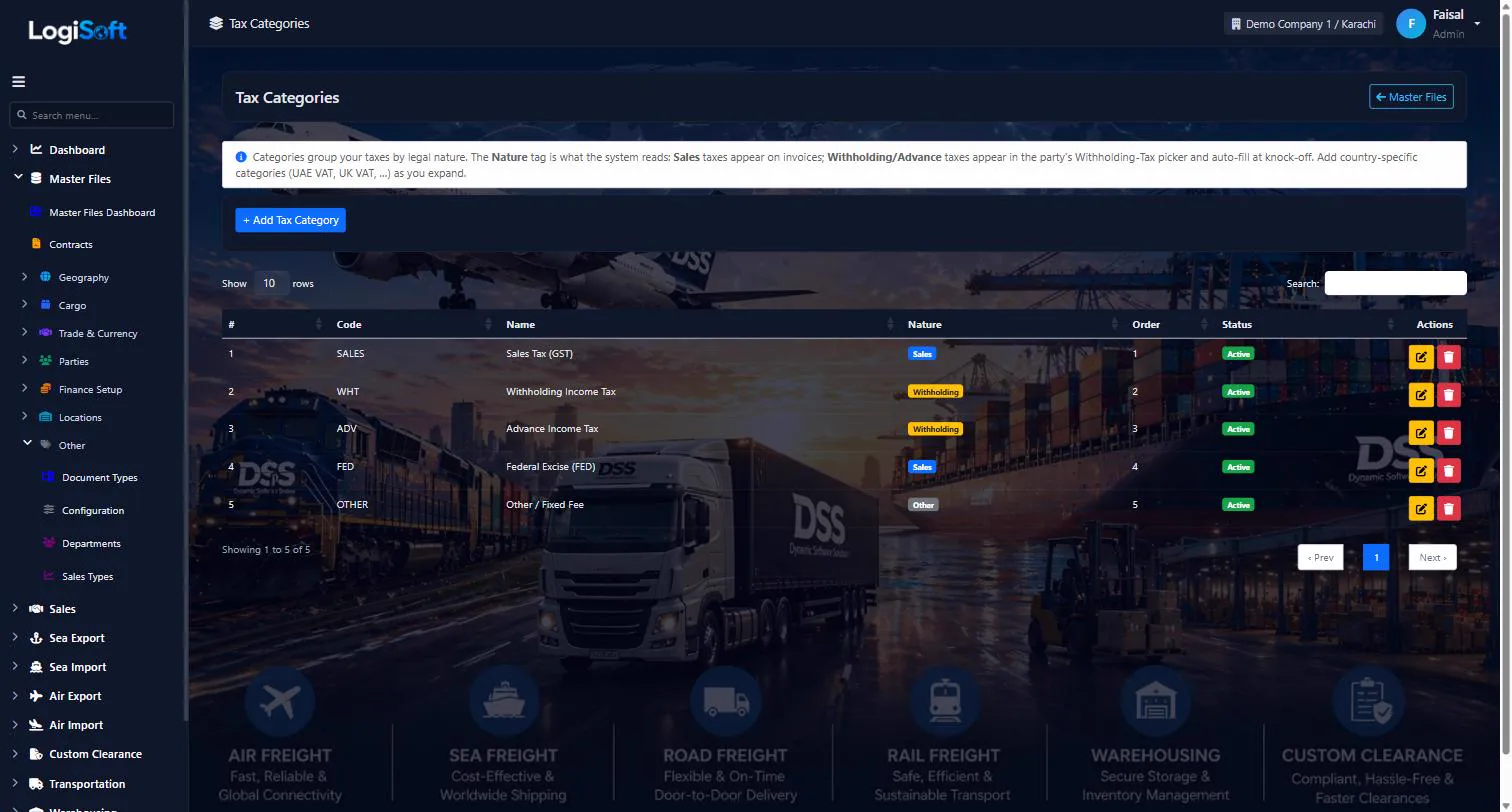Delete the Advance Income Tax row
This screenshot has height=812, width=1512.
click(1448, 433)
